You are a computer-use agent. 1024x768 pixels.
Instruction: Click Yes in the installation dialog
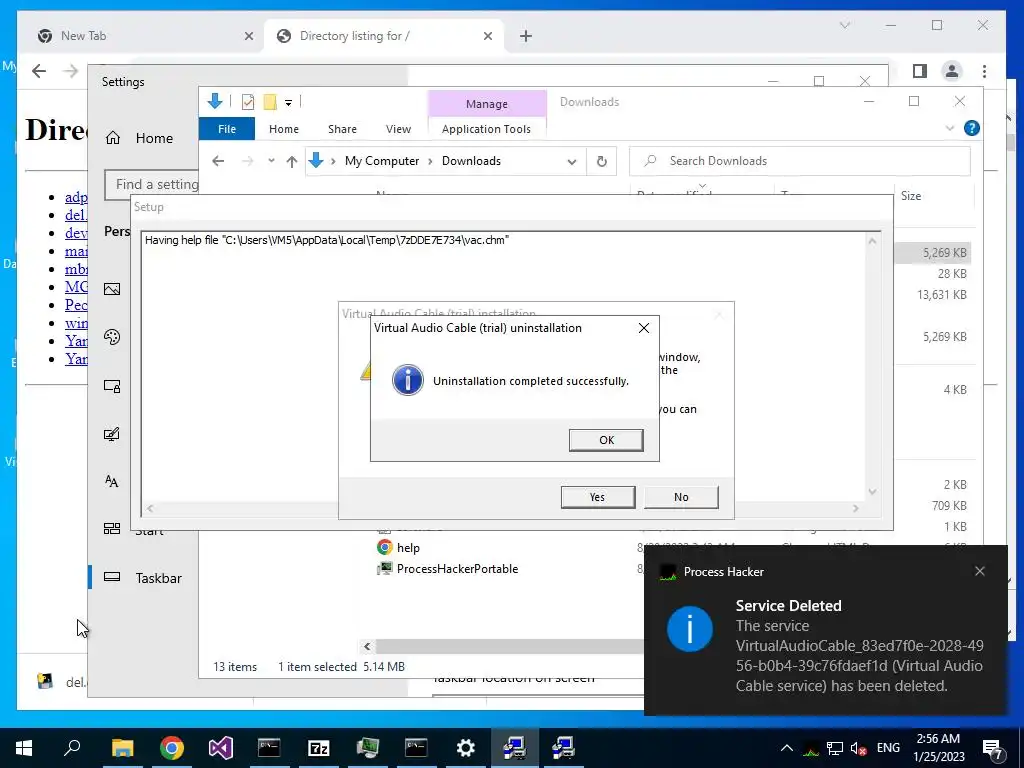point(598,497)
